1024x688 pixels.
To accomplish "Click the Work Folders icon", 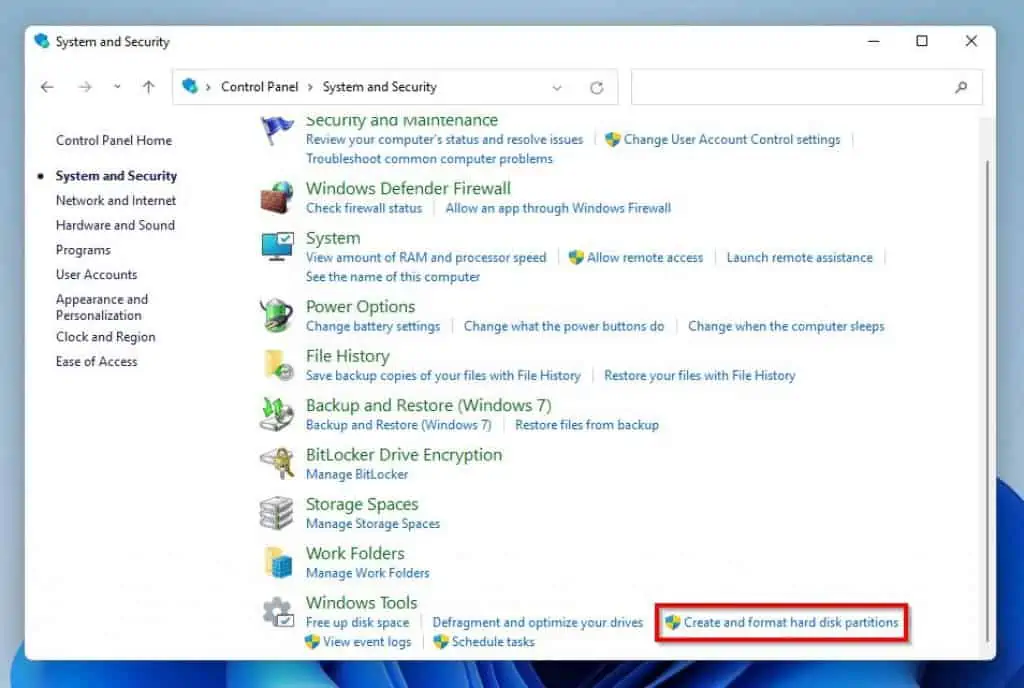I will (279, 562).
